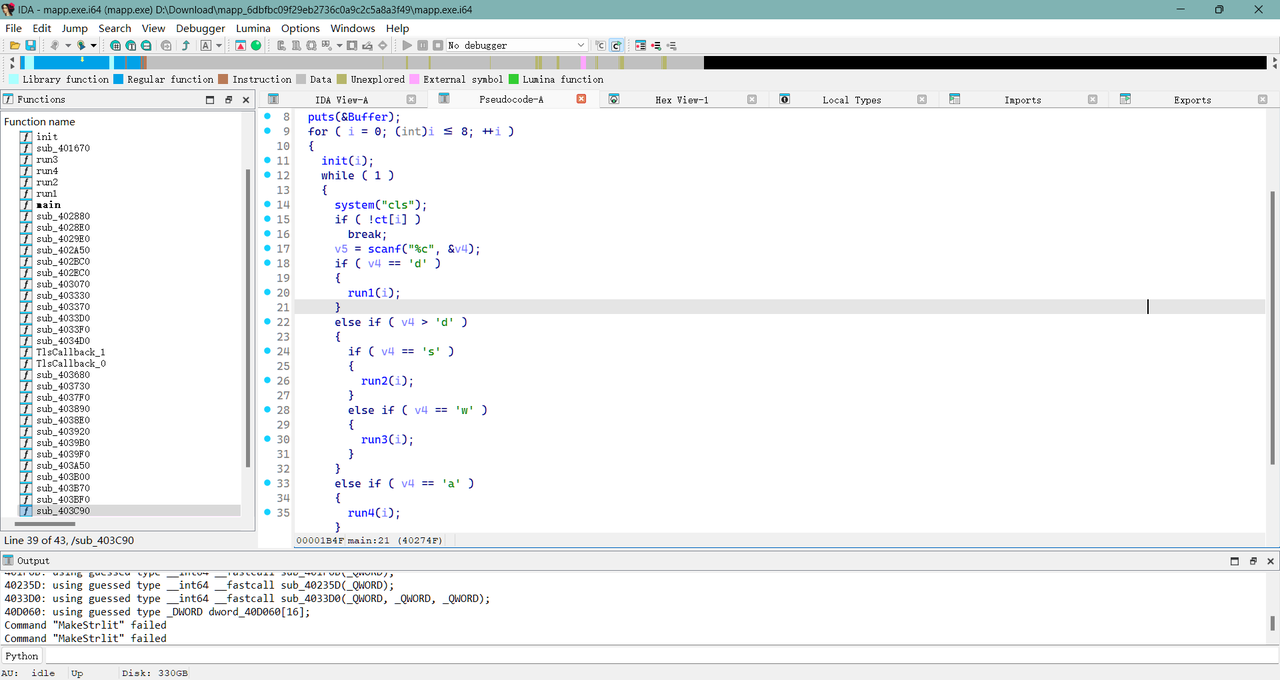
Task: Click the text search 'A' toolbar icon
Action: tap(206, 45)
